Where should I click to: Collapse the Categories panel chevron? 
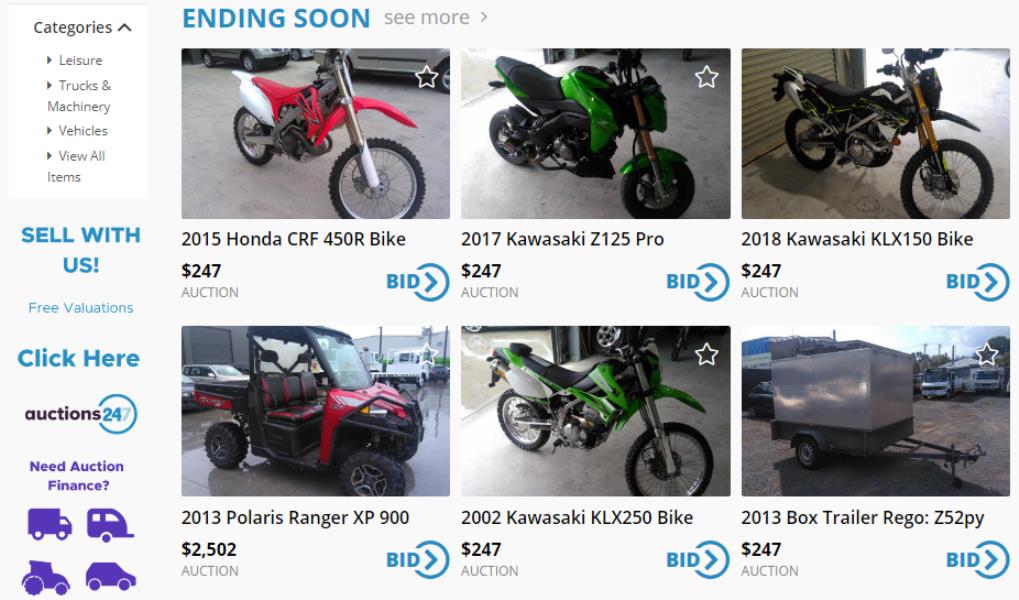(x=125, y=27)
